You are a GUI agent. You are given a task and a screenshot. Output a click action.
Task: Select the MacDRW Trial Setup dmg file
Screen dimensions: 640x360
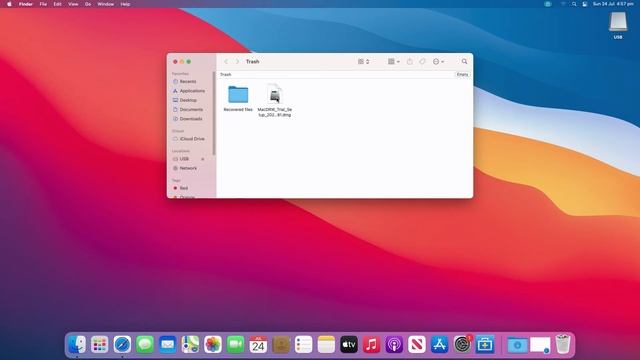[x=275, y=95]
